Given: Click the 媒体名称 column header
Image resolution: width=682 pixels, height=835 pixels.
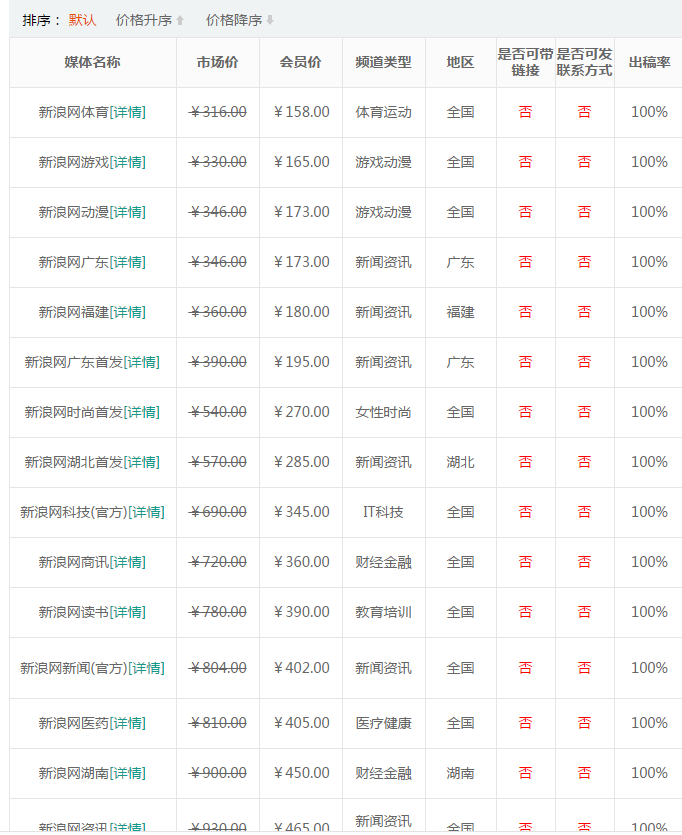Looking at the screenshot, I should pos(92,62).
